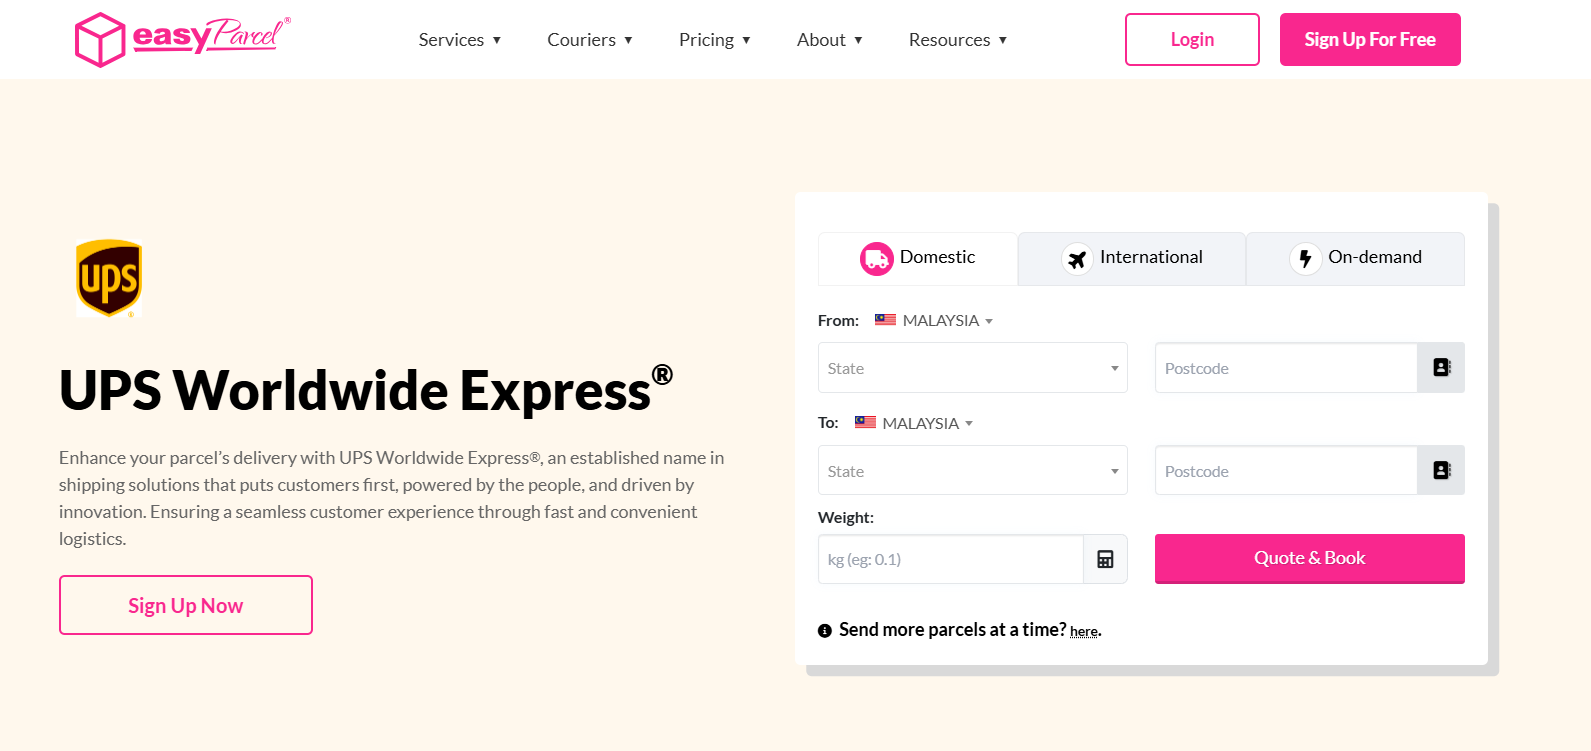Viewport: 1591px width, 751px height.
Task: Click info icon beside Send more parcels
Action: 825,631
